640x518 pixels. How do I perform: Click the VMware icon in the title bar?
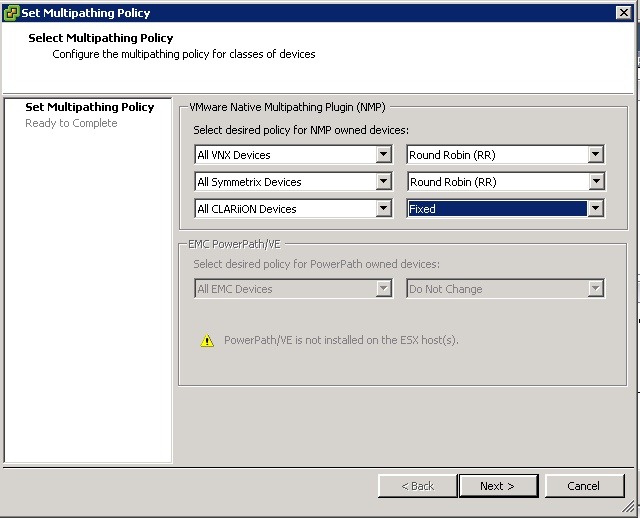[11, 13]
